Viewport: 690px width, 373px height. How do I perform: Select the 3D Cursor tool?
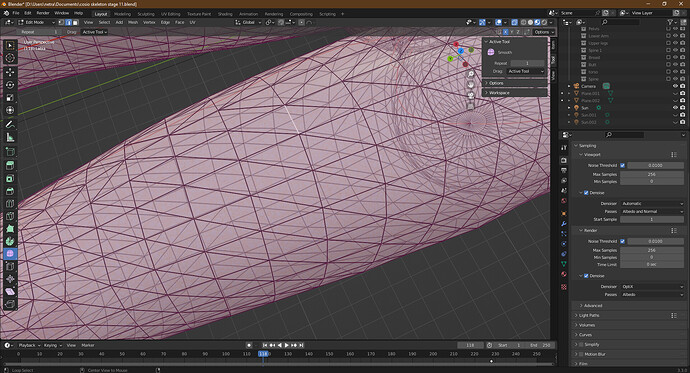(x=10, y=58)
